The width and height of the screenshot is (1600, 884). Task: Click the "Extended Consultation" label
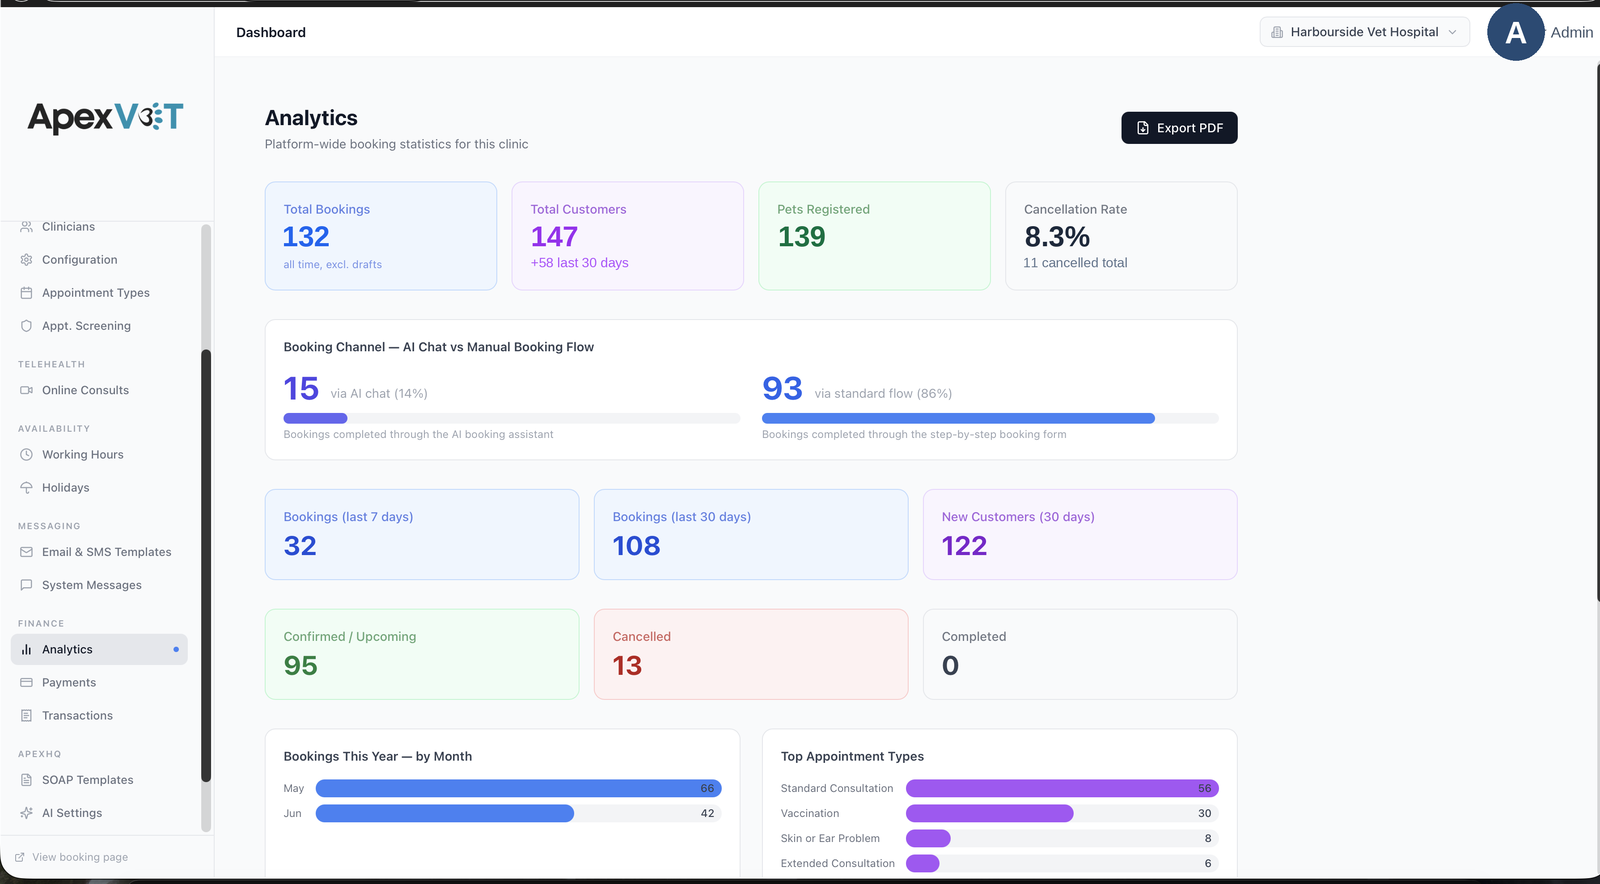[838, 864]
